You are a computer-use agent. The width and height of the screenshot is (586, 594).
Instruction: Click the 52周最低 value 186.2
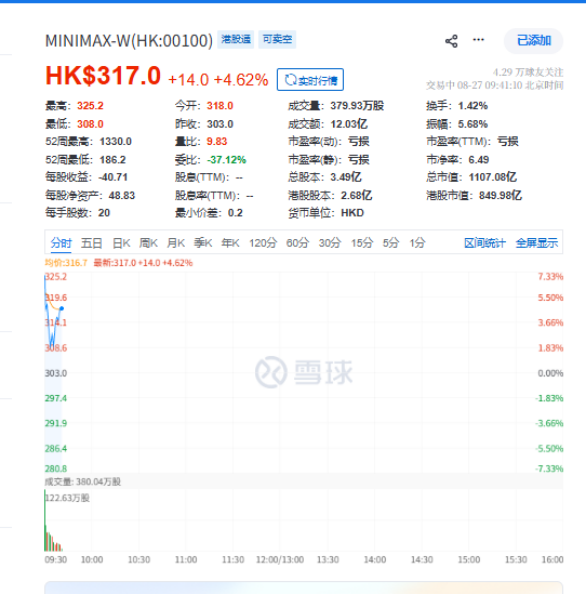113,160
